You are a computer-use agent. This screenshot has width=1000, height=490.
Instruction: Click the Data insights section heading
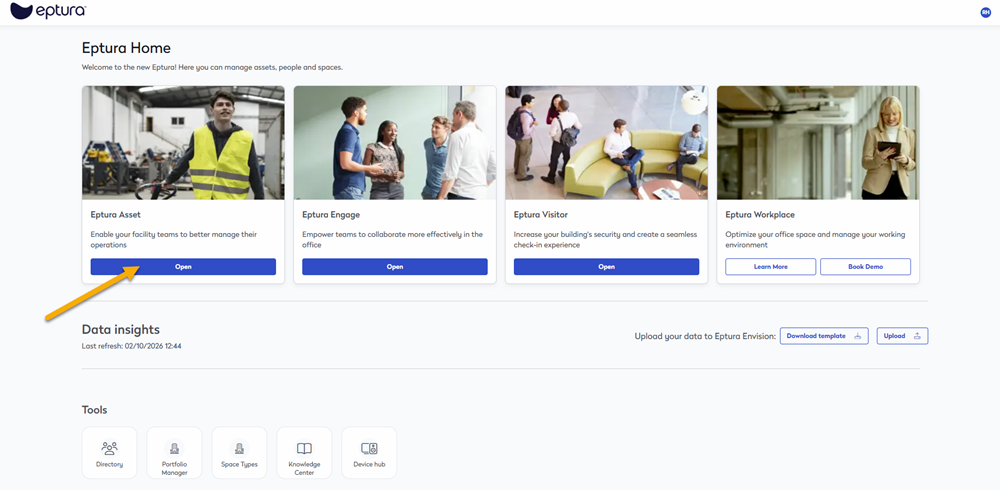[120, 329]
